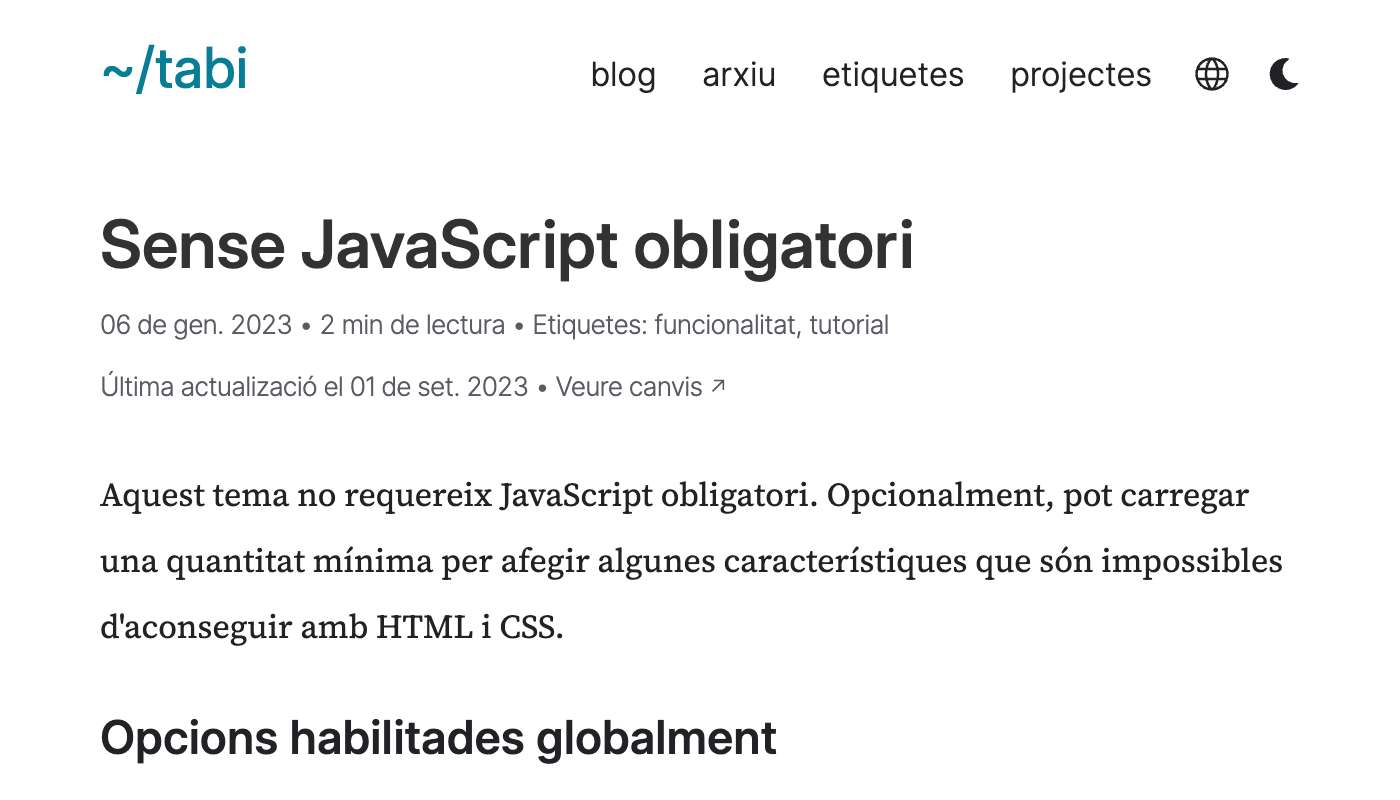Open the arxiu page

[739, 75]
